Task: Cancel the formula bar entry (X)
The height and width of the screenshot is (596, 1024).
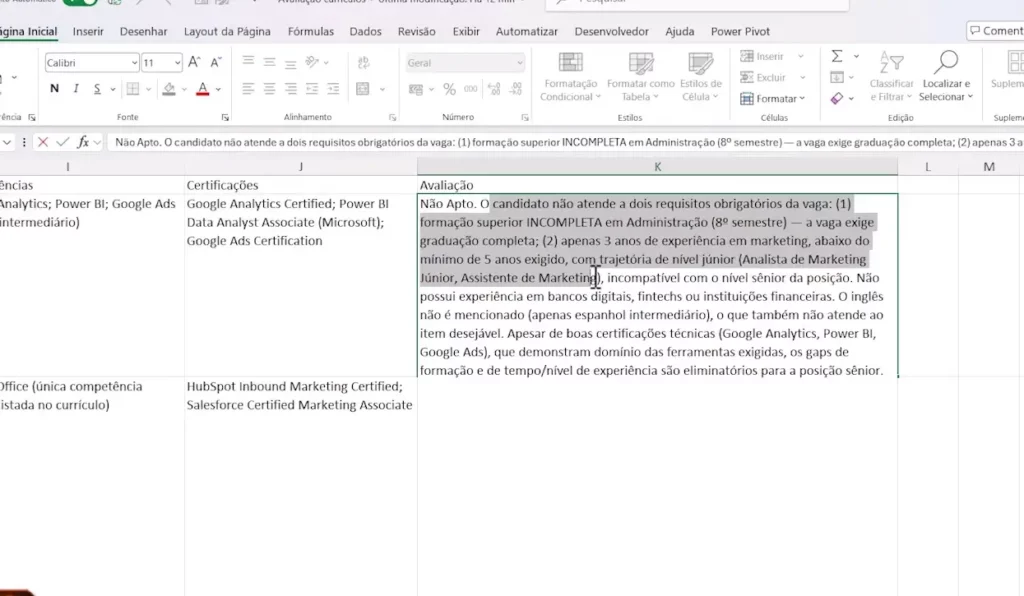Action: point(42,142)
